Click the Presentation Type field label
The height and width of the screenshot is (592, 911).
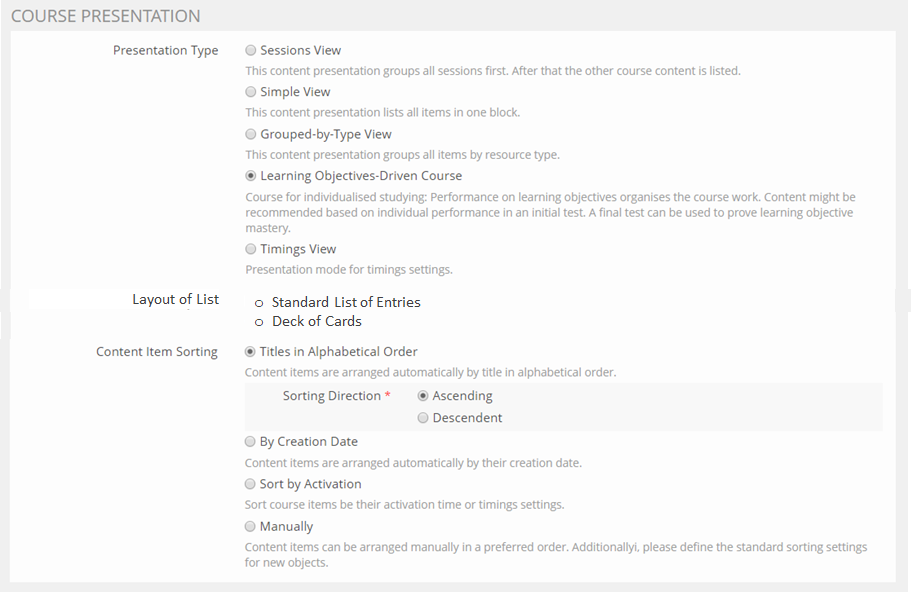coord(165,51)
